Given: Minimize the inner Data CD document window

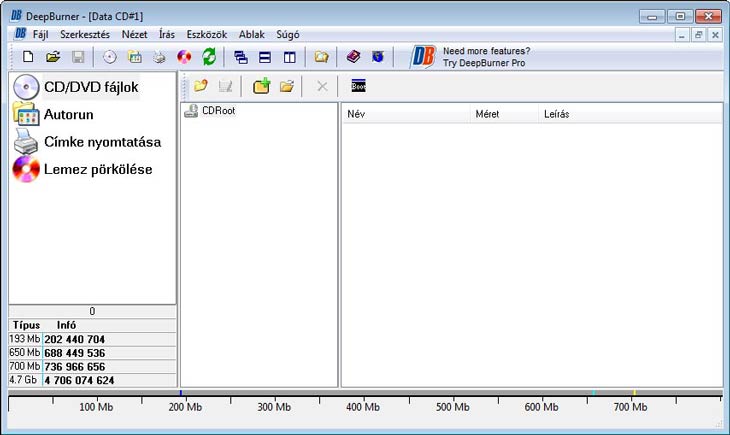Looking at the screenshot, I should pyautogui.click(x=682, y=35).
